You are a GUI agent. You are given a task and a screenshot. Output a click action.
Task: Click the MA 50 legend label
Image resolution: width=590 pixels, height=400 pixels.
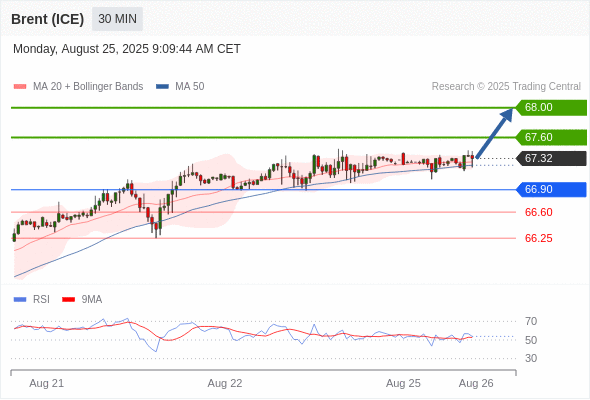[190, 87]
